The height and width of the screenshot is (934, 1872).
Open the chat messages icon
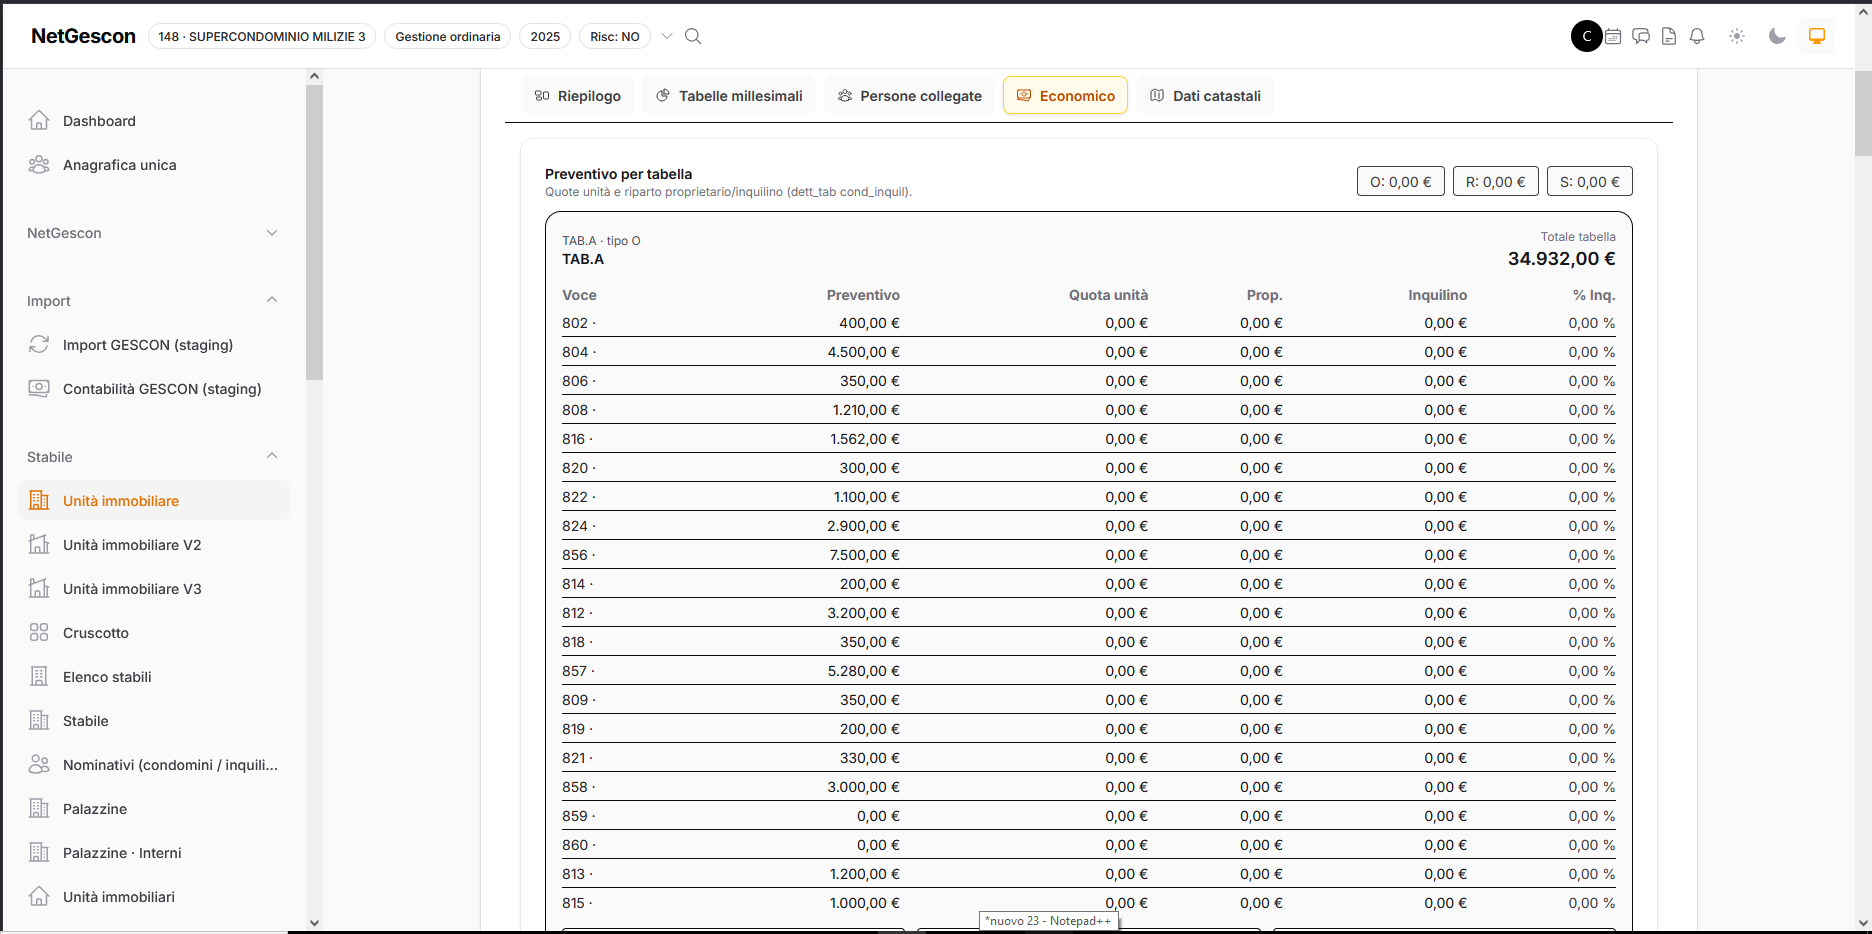pos(1641,36)
